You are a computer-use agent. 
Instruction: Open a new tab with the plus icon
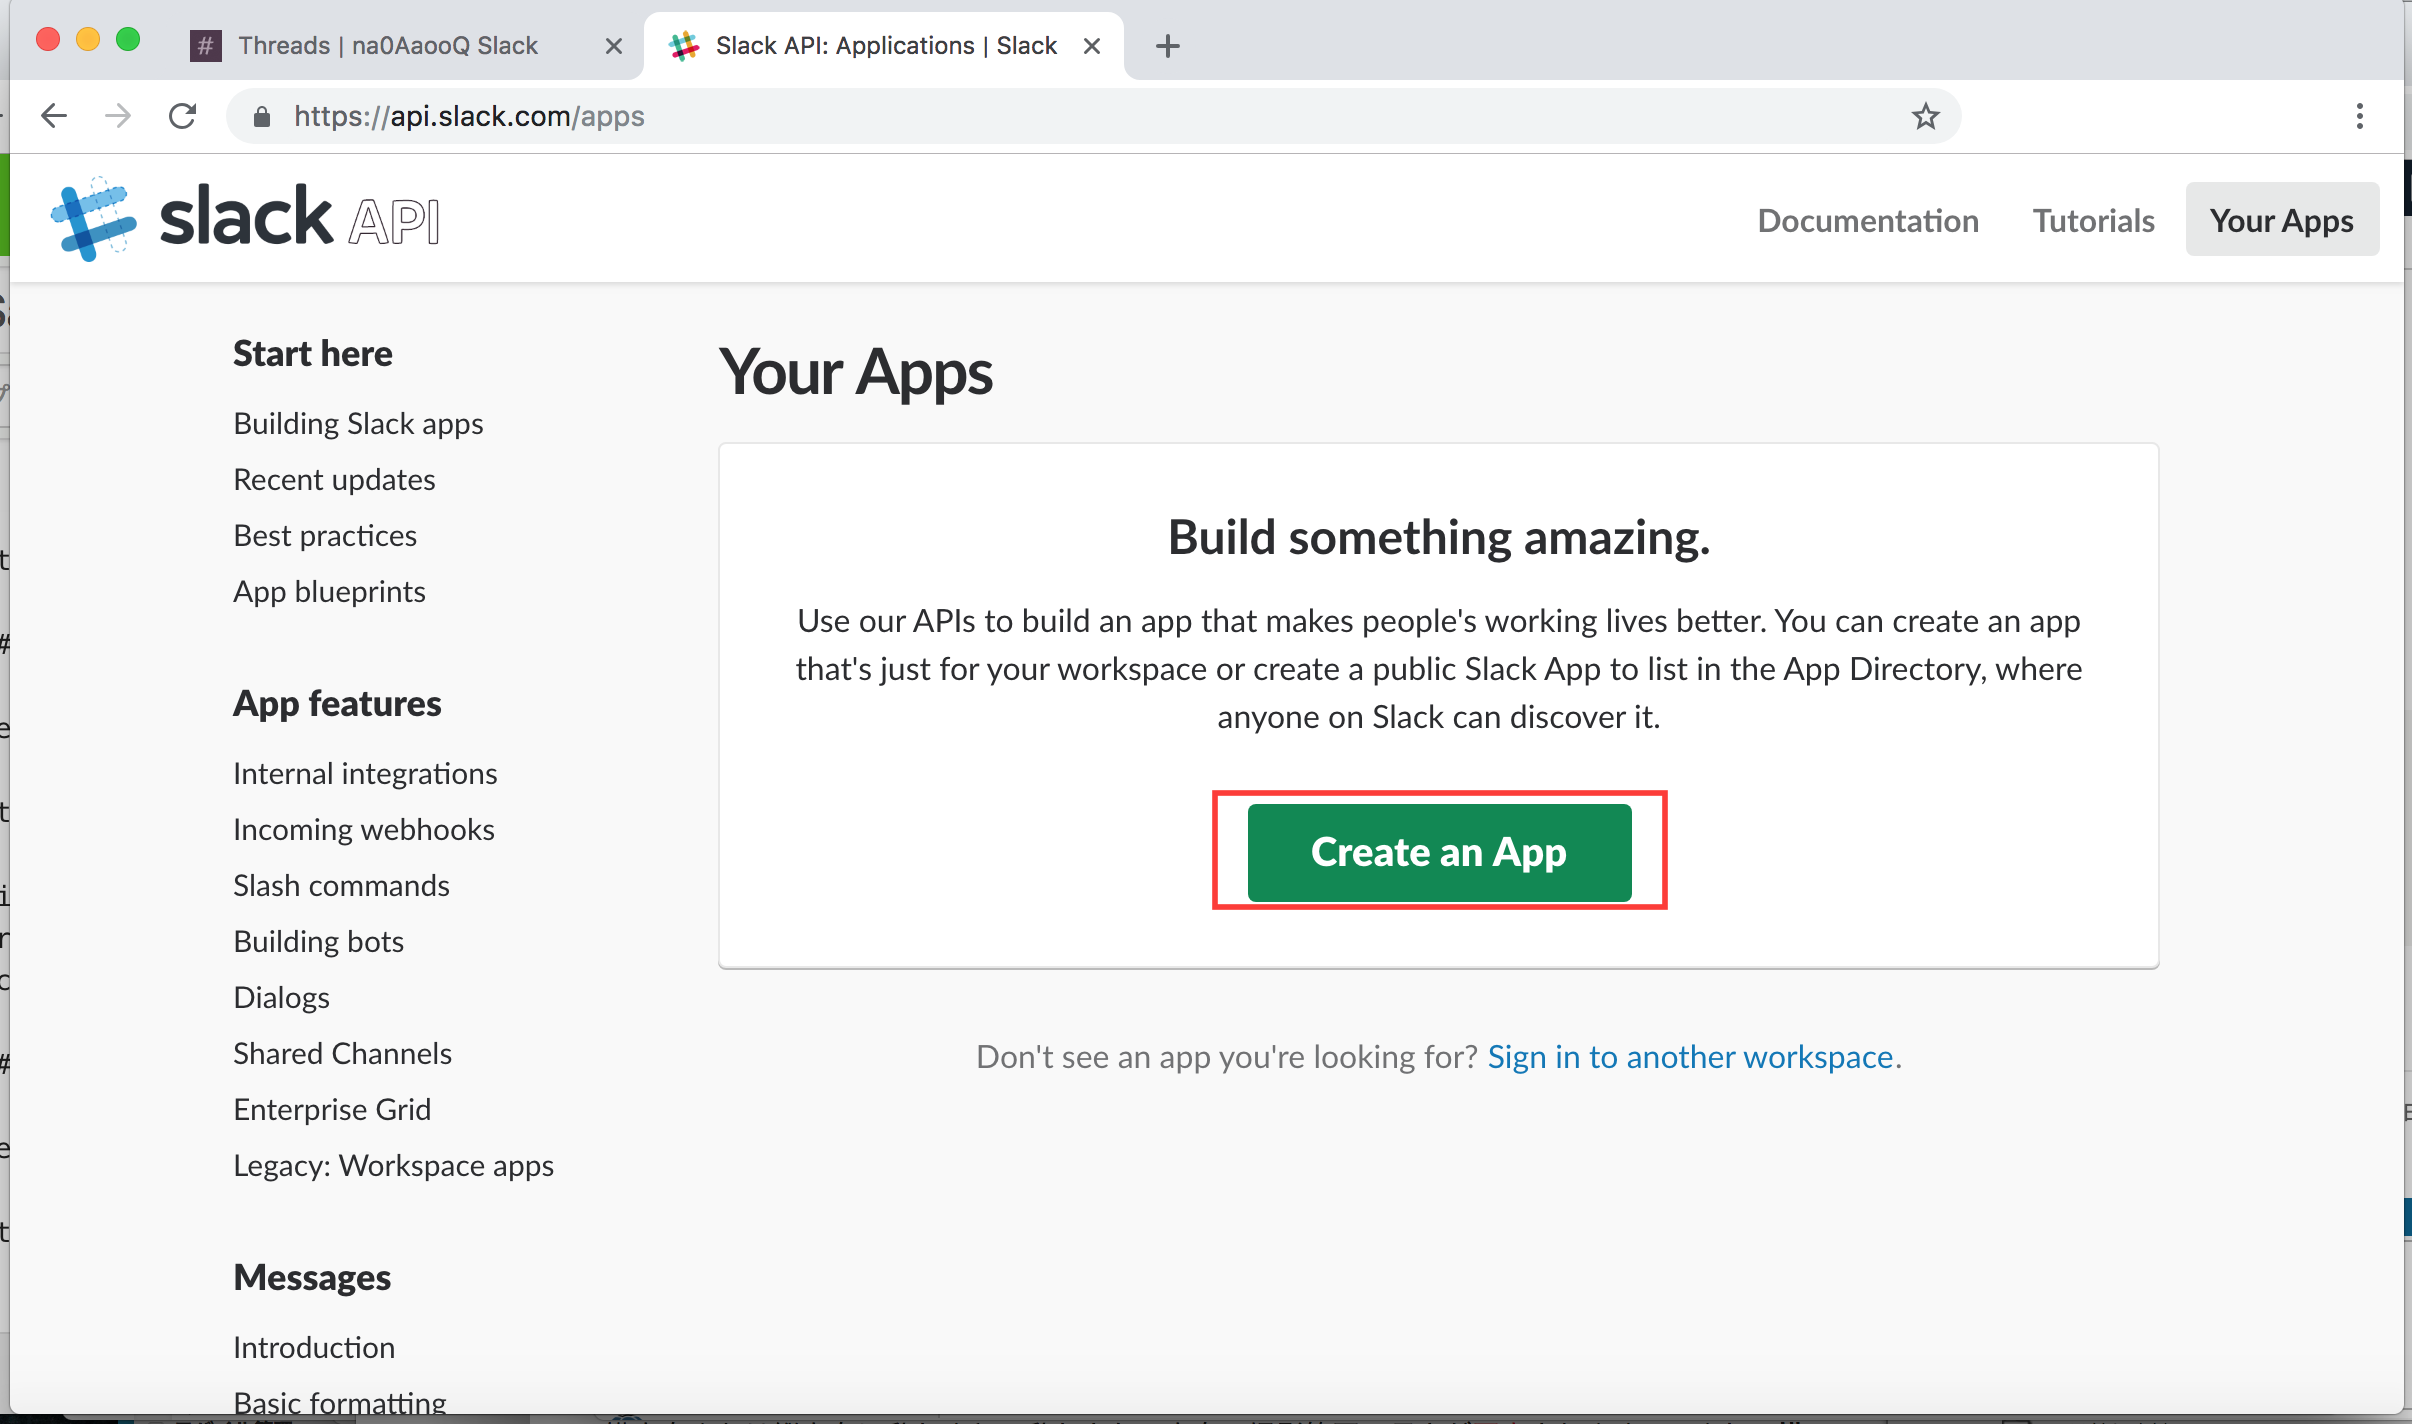point(1167,46)
